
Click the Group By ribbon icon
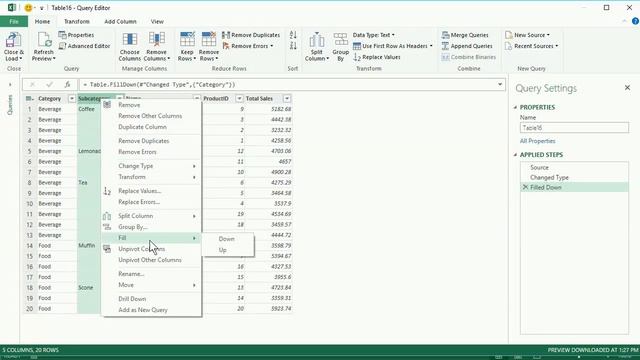340,40
